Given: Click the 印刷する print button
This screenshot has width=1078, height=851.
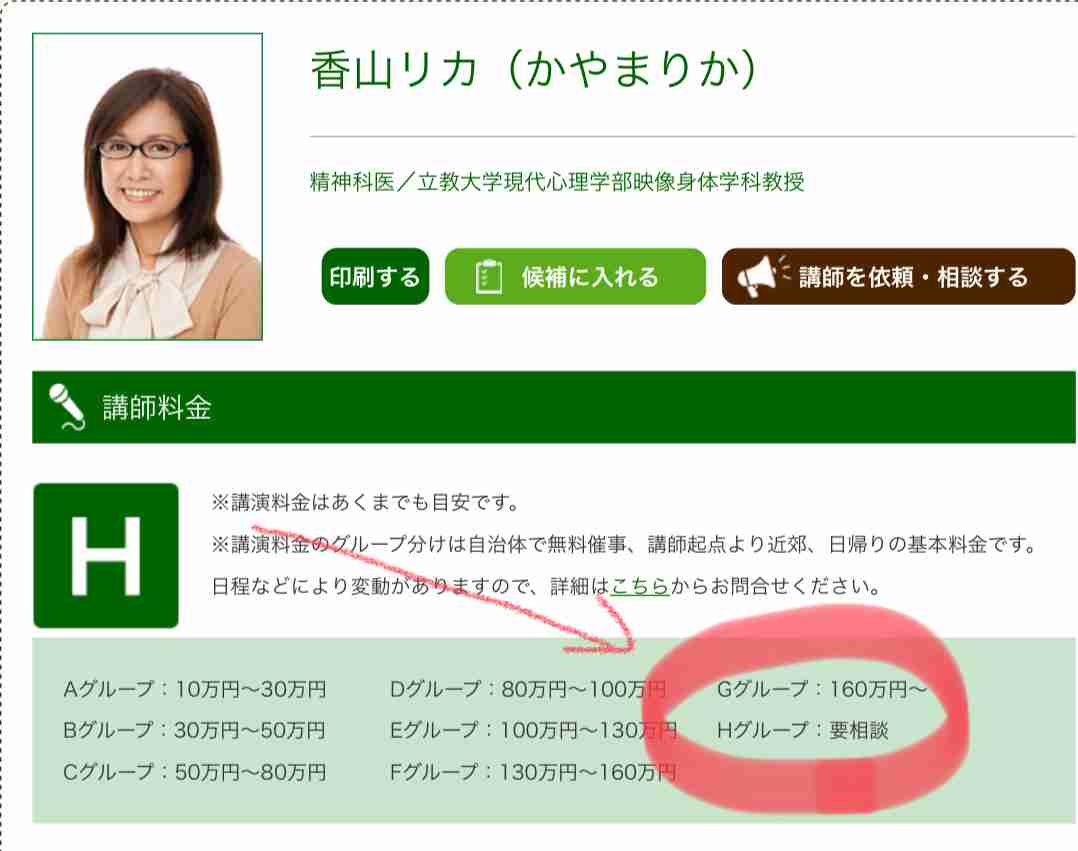Looking at the screenshot, I should (x=375, y=276).
